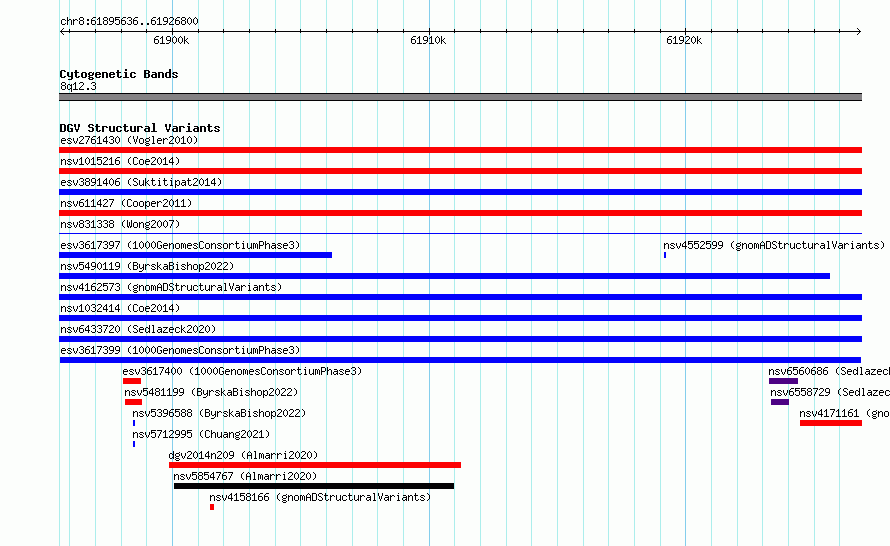
Task: Click the nsv4552599 (gnomADStructuralVariants) label
Action: click(774, 245)
